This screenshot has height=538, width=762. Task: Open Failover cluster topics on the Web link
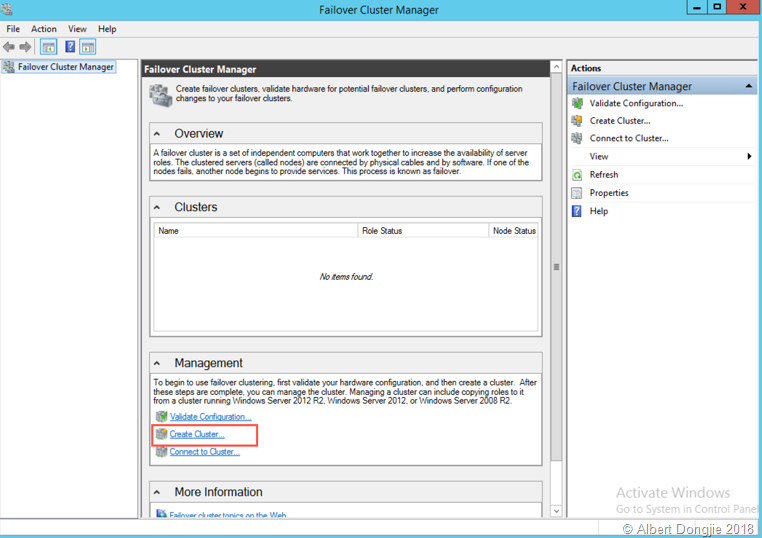pyautogui.click(x=227, y=515)
